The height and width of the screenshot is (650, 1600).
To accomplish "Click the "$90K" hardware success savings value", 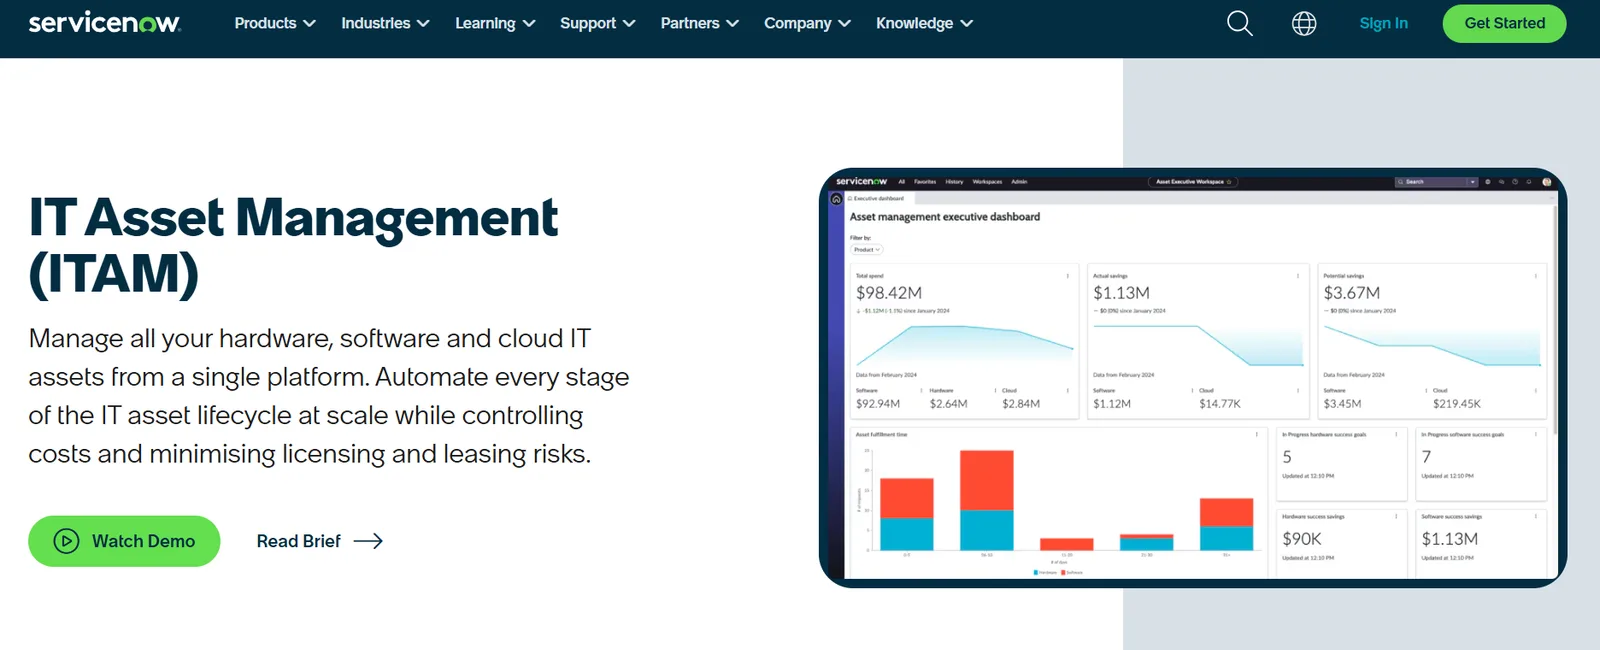I will tap(1302, 539).
